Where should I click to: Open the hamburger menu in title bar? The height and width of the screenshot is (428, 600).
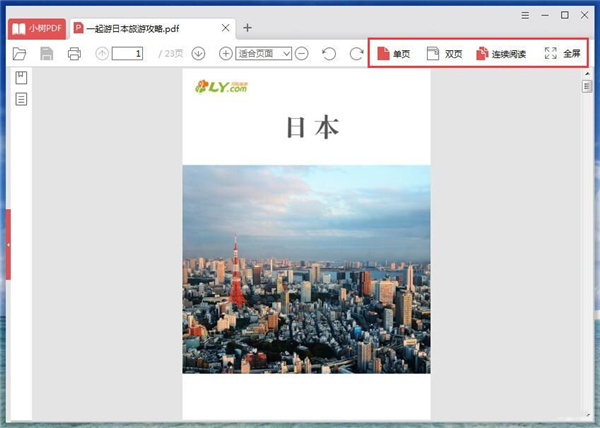coord(525,16)
